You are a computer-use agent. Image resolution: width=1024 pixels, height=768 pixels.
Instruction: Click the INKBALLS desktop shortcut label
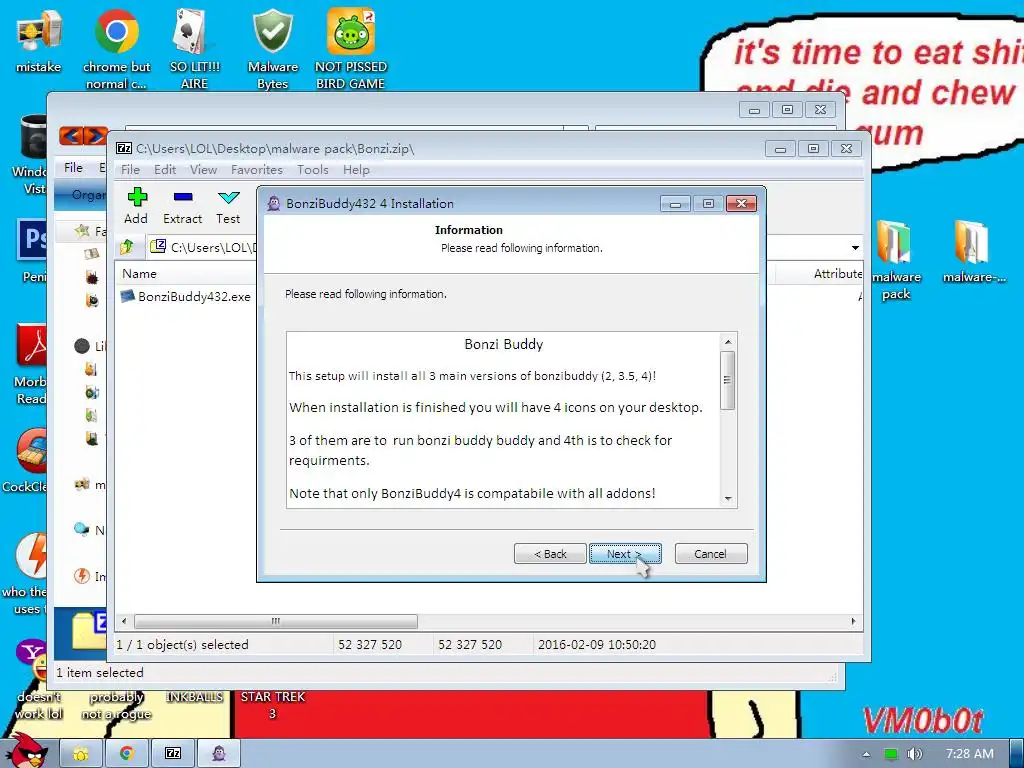coord(194,697)
